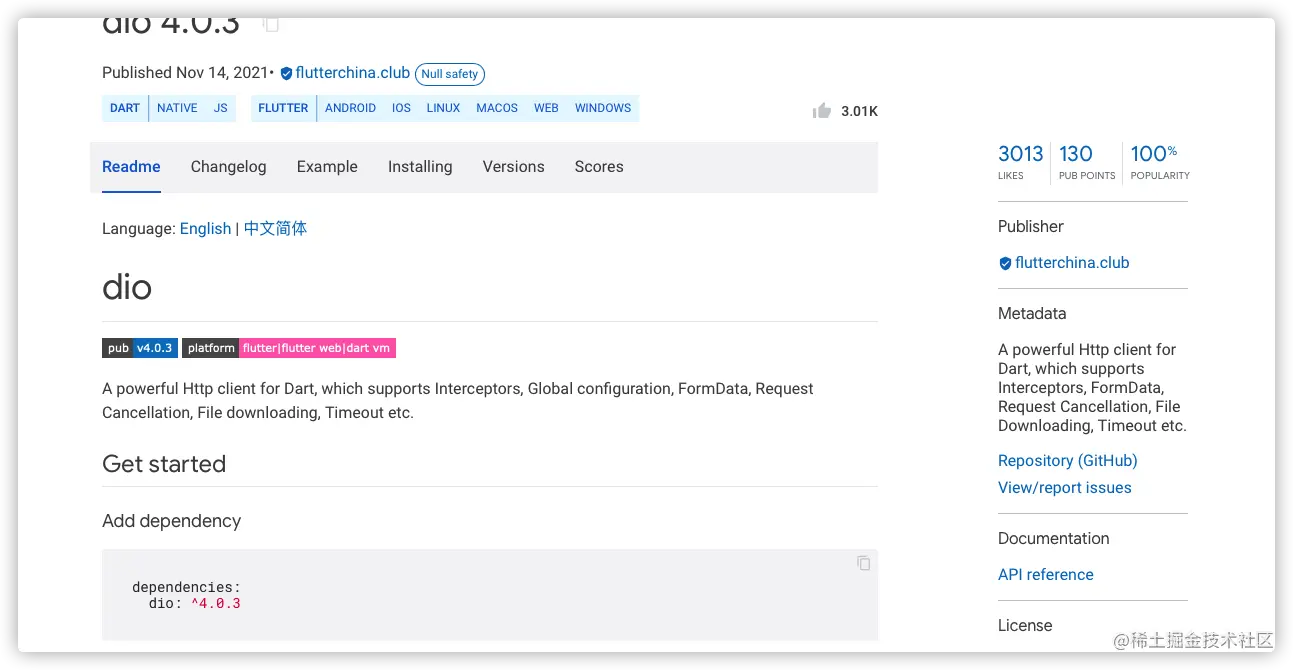Copy the package name next to the dio title
Screen dimensions: 1293x670
coord(271,24)
